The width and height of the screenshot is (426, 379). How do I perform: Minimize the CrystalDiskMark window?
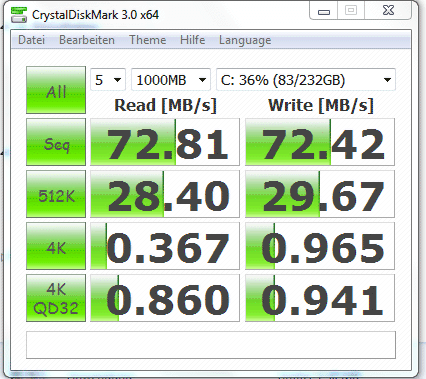click(x=324, y=11)
